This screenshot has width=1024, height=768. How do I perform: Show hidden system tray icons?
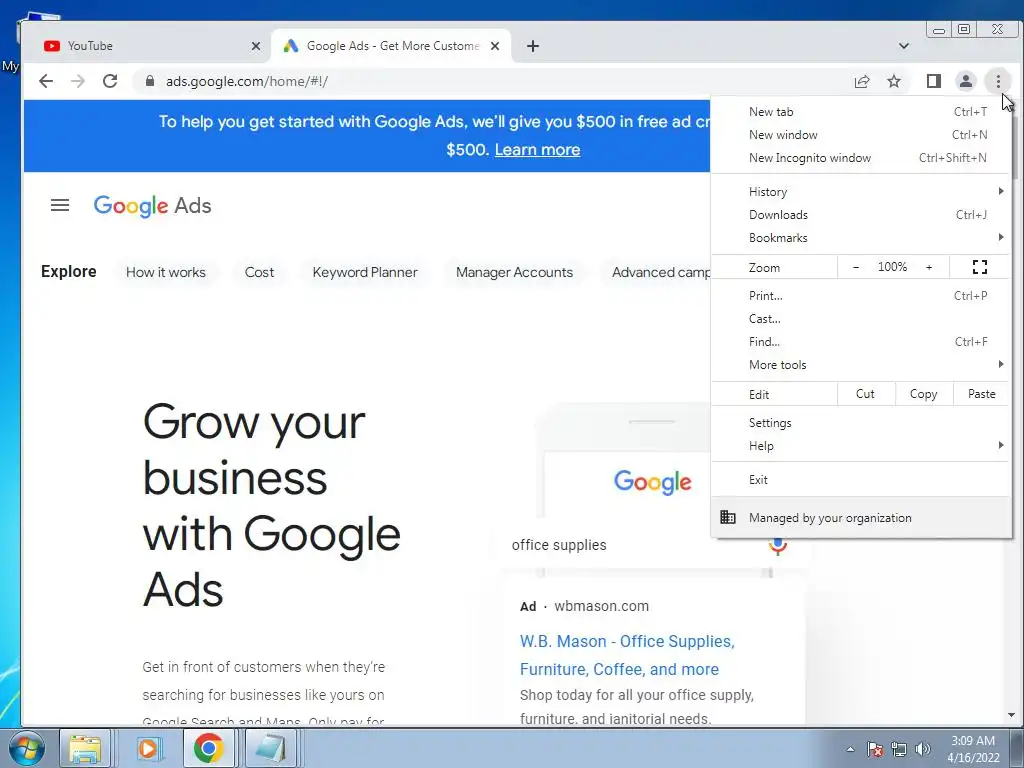pyautogui.click(x=850, y=749)
